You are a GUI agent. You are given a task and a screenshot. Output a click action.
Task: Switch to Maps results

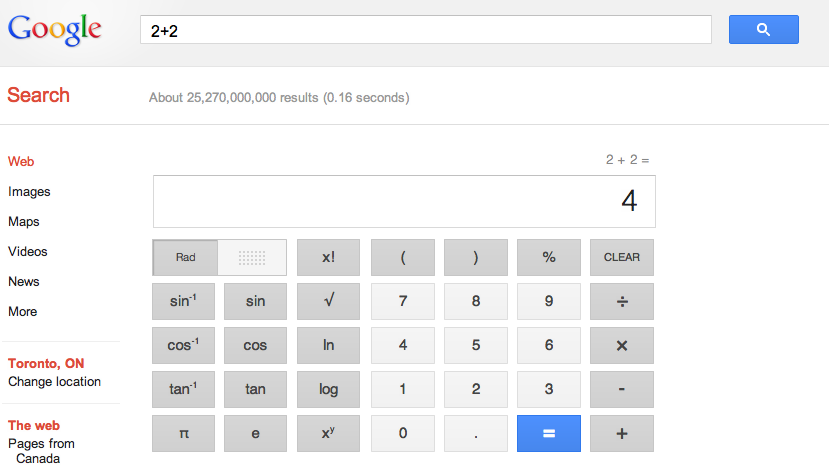[24, 221]
